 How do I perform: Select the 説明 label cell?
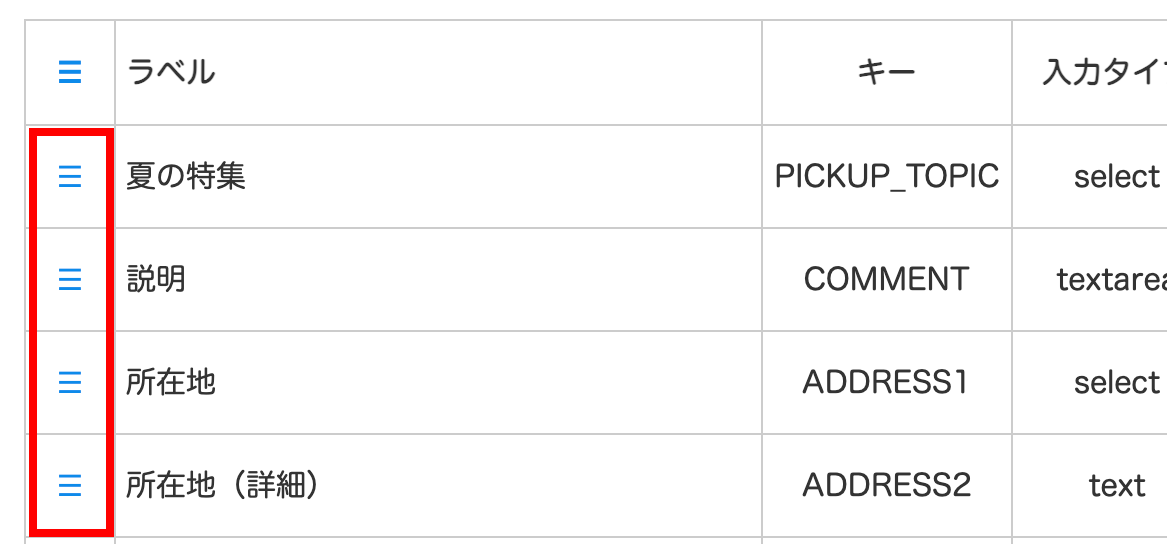[x=157, y=280]
